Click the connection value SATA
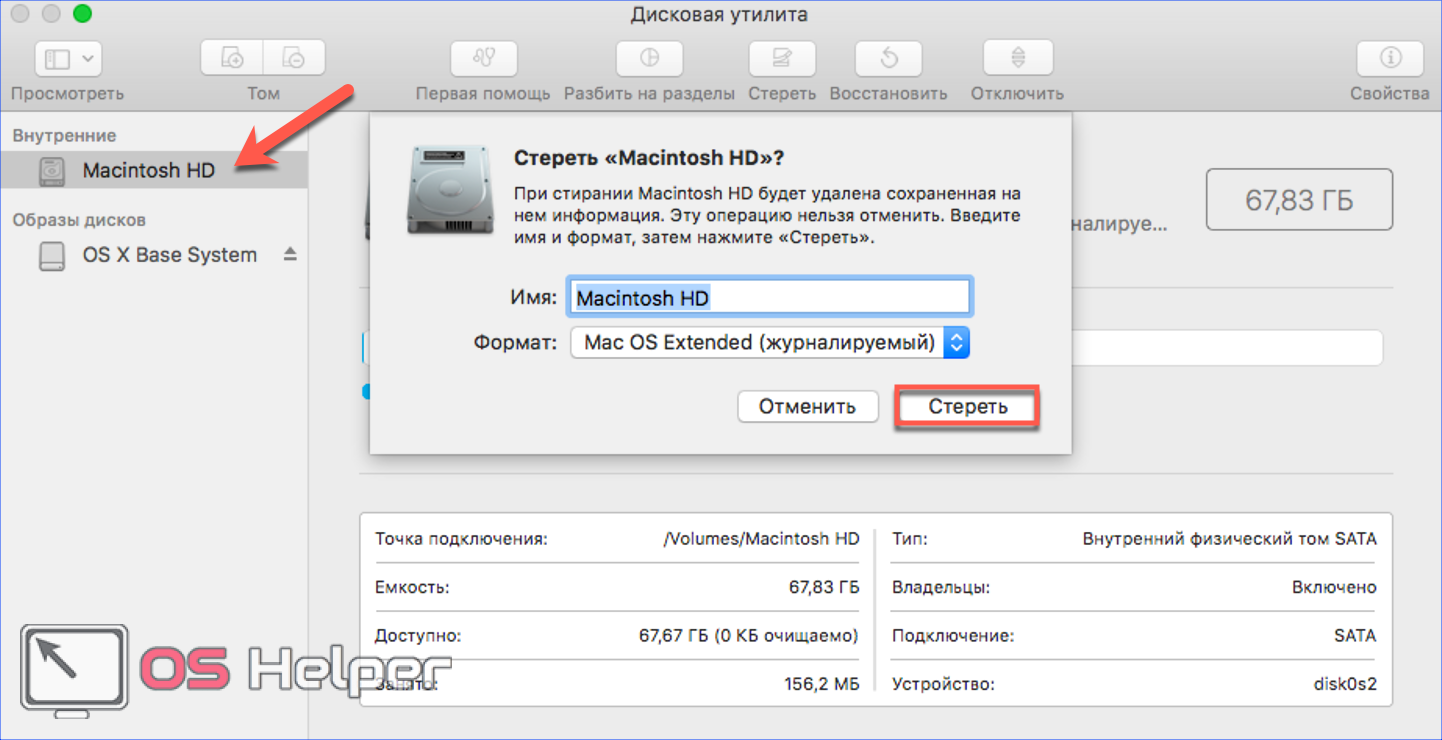This screenshot has width=1442, height=740. click(x=1355, y=636)
